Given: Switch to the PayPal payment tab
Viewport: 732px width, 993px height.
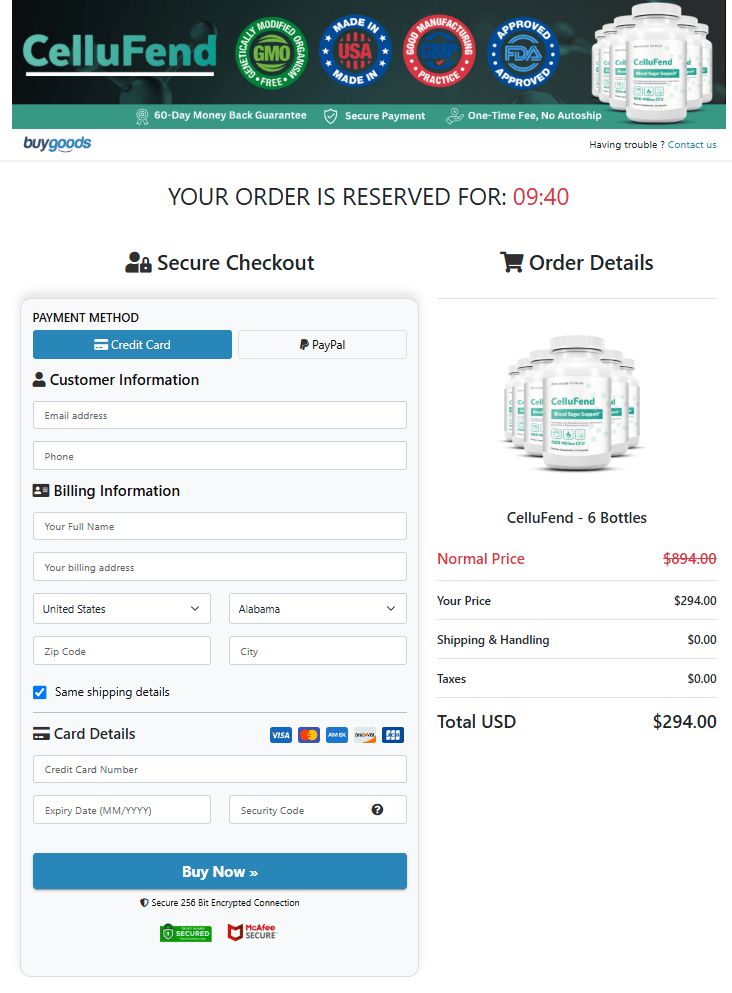Looking at the screenshot, I should pos(322,344).
